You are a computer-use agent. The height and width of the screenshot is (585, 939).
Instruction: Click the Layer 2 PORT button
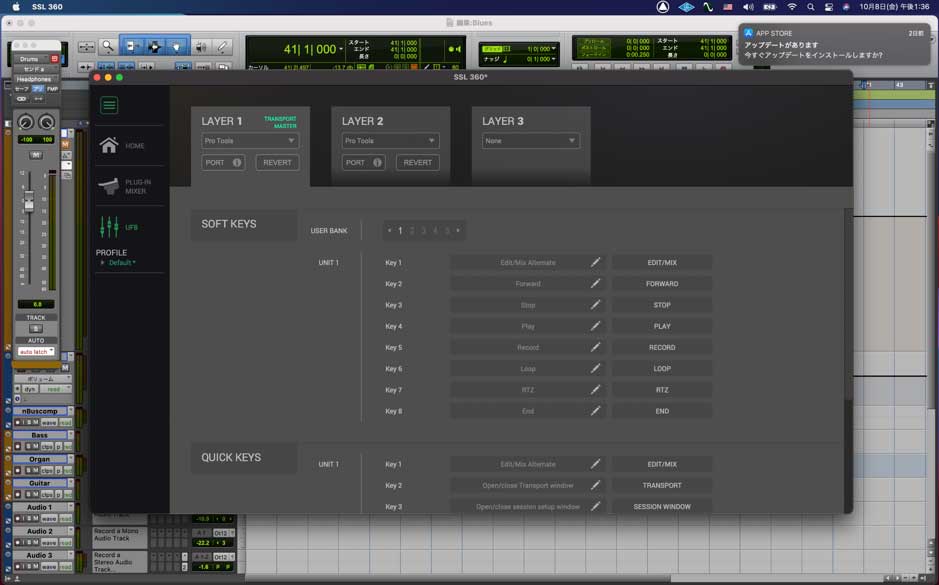pos(363,163)
